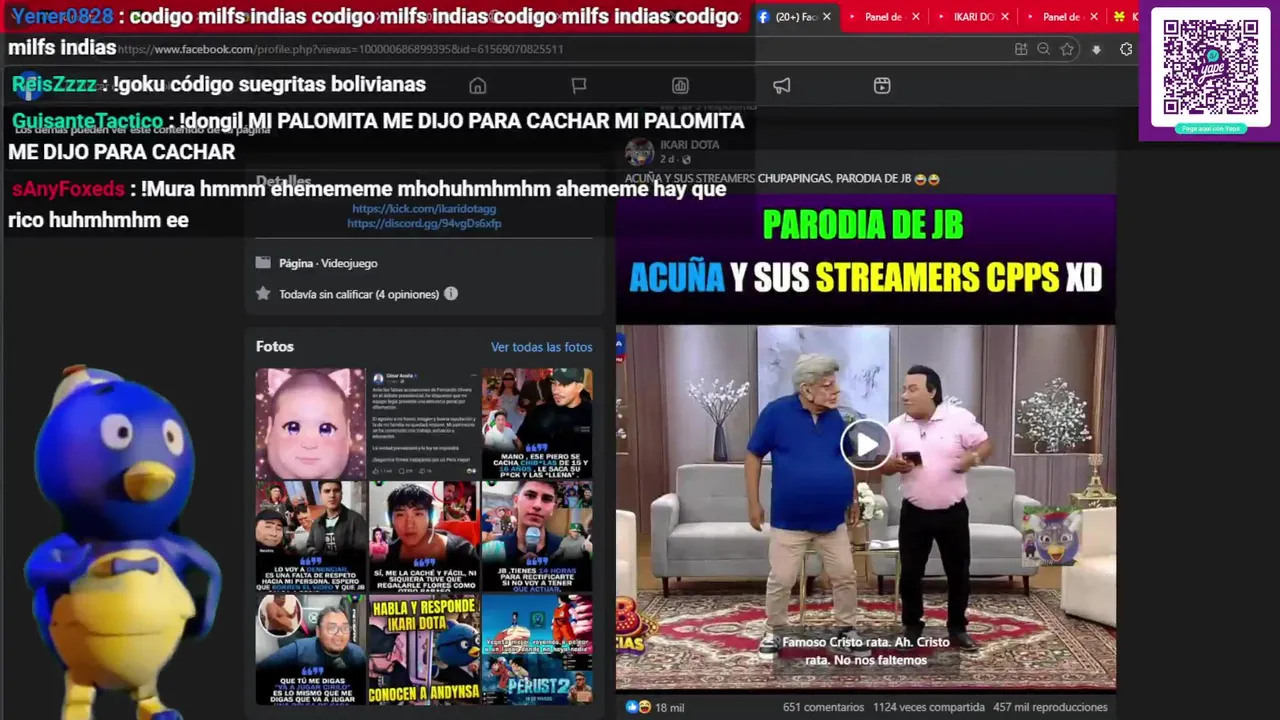Click the info icon next to 4 opiniones
This screenshot has height=720, width=1280.
pos(451,294)
